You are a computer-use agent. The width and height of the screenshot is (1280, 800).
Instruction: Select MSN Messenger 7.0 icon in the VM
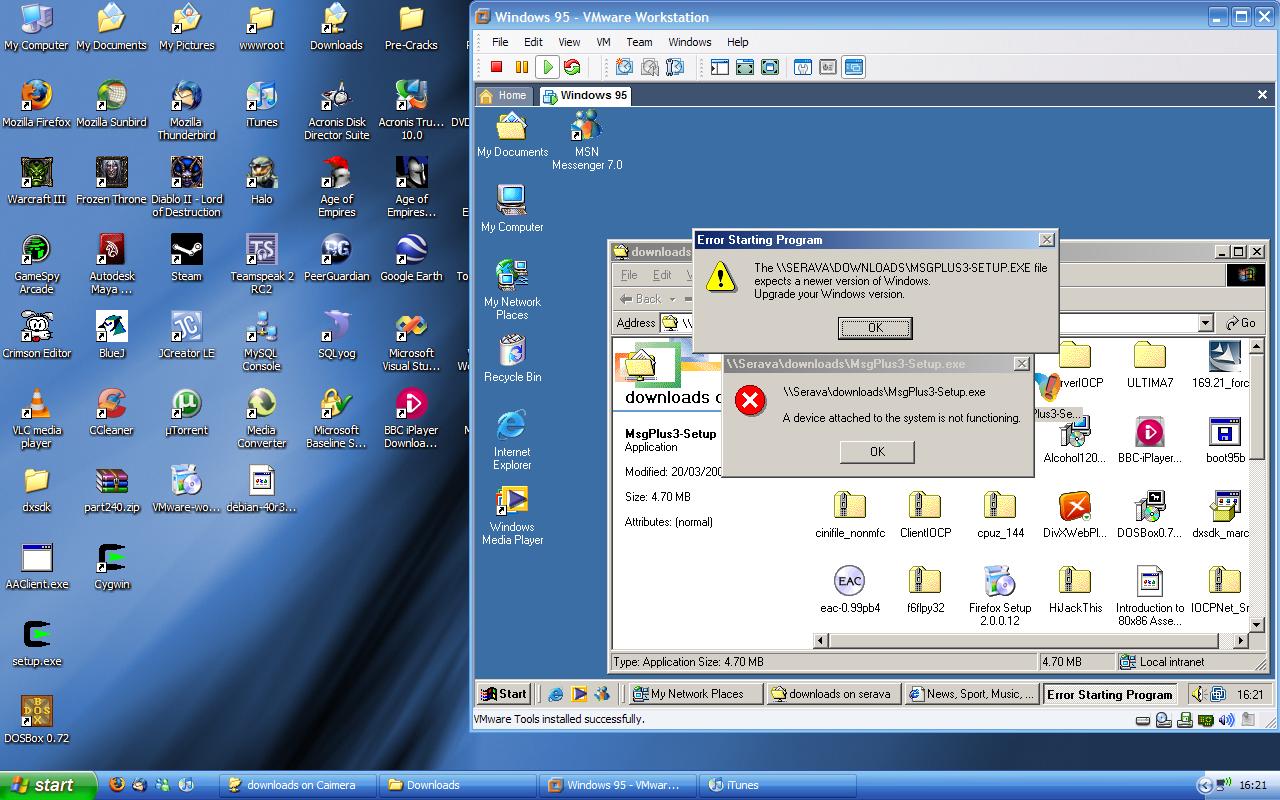587,141
